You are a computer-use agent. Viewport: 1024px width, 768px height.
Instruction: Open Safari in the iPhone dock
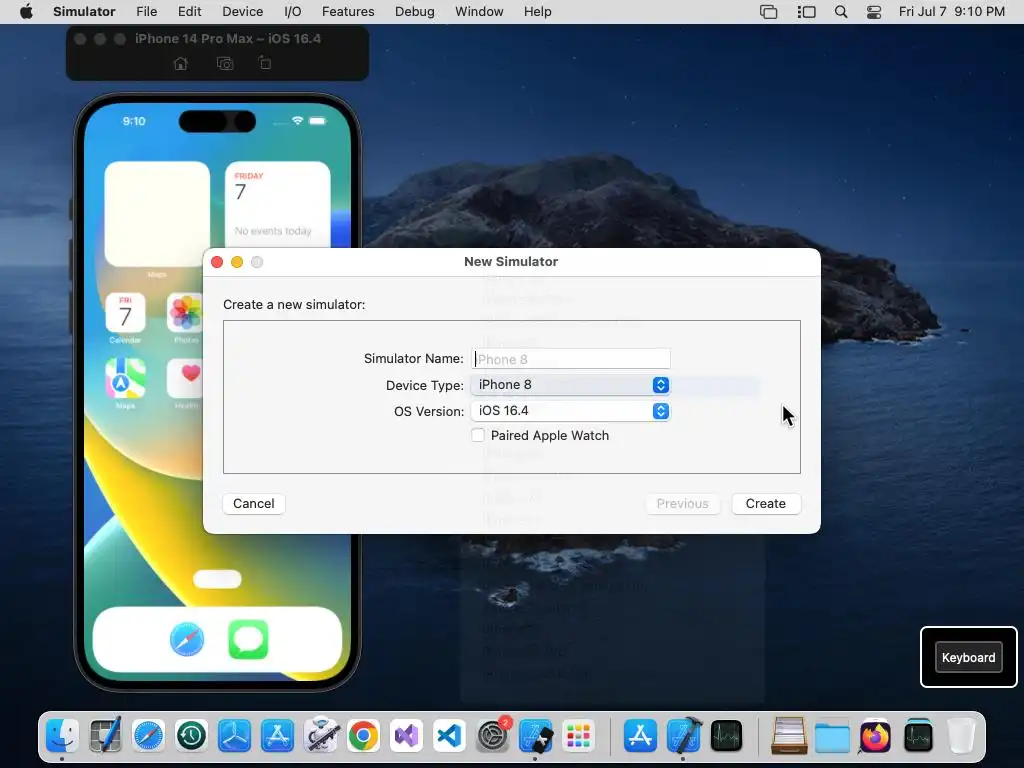point(187,639)
